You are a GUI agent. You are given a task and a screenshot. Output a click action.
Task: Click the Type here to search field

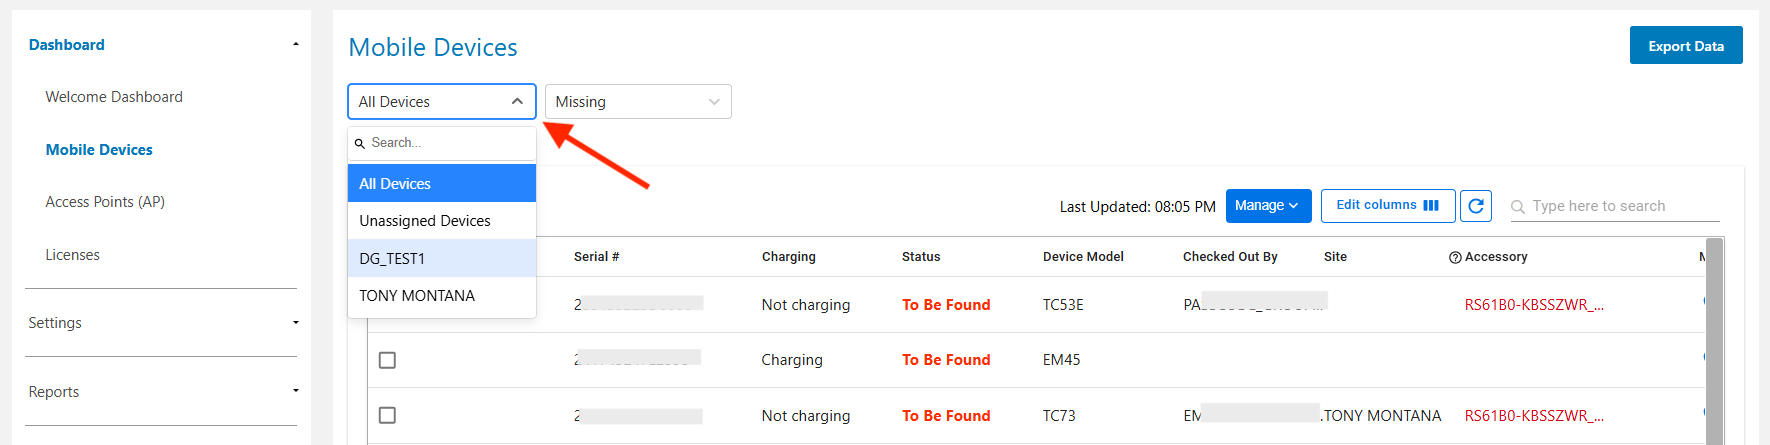[1623, 207]
